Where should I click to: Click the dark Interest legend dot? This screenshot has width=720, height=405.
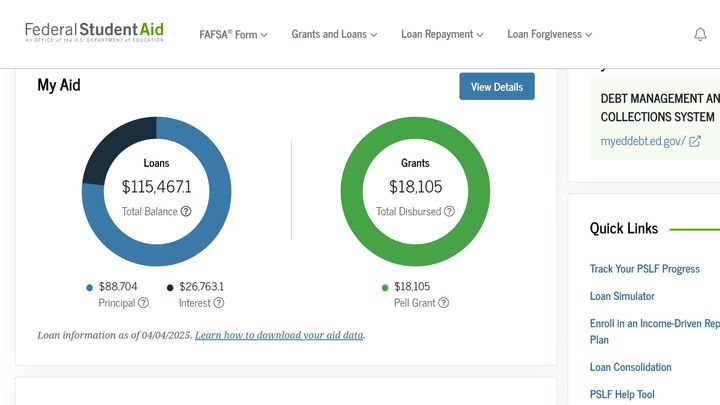point(170,287)
